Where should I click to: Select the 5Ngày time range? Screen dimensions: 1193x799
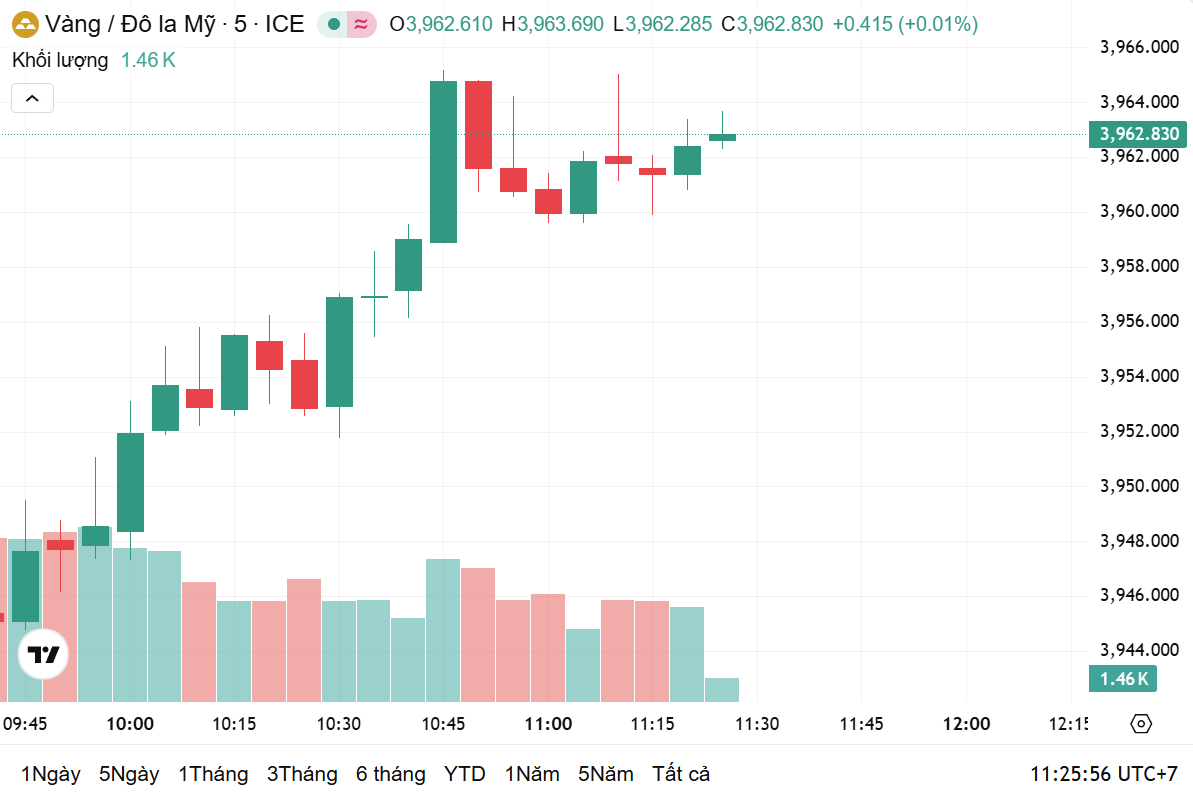[x=129, y=774]
